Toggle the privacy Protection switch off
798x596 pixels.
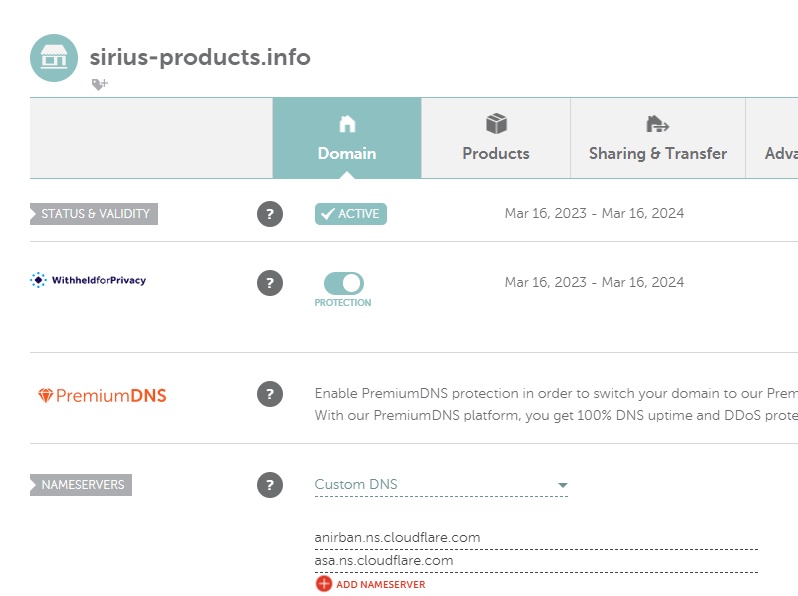click(344, 283)
